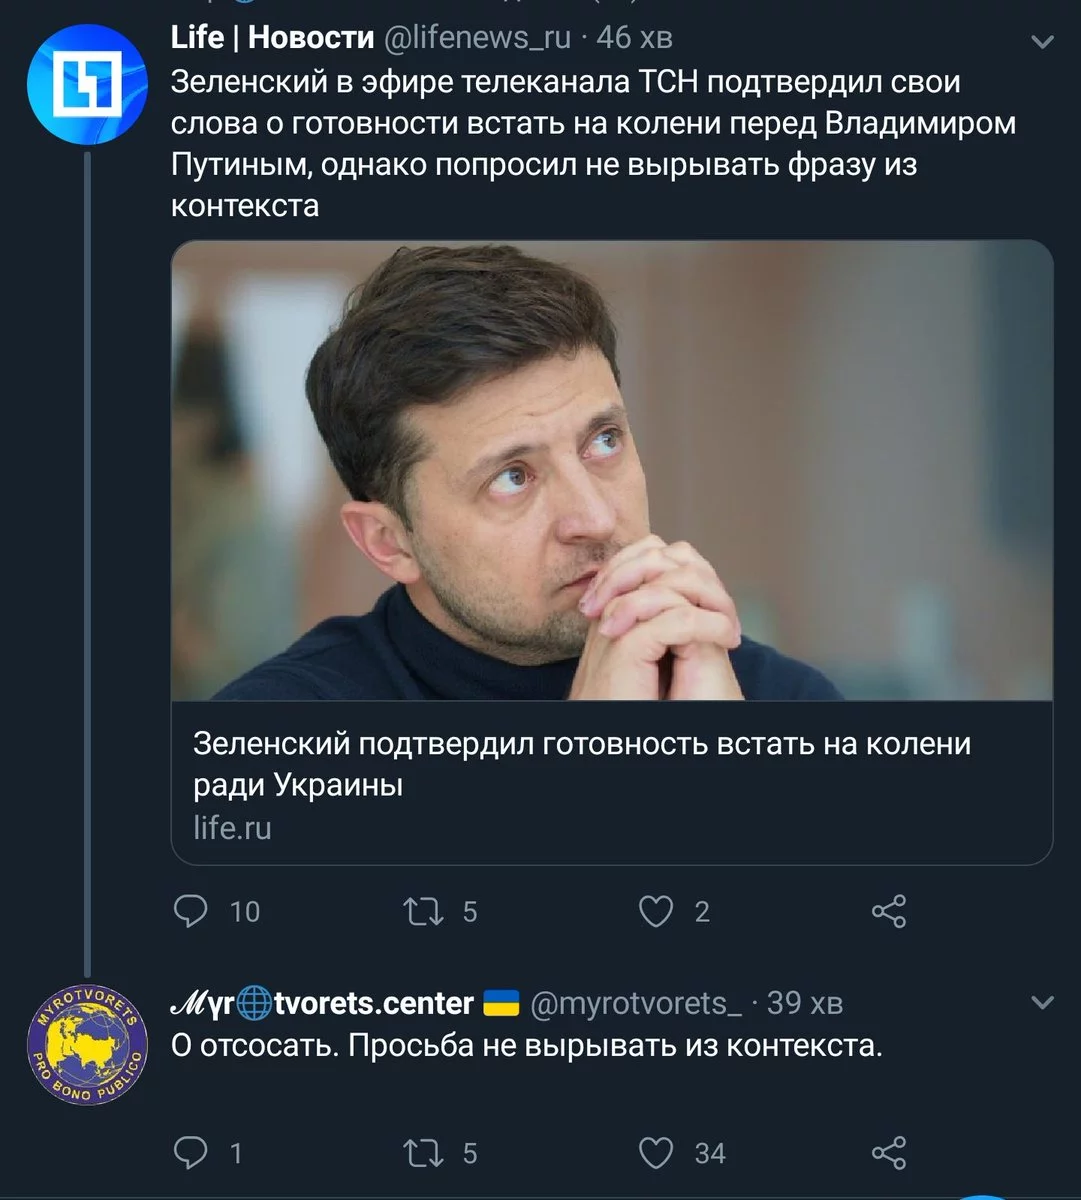
Task: Open the life.ru link card headline
Action: [581, 764]
